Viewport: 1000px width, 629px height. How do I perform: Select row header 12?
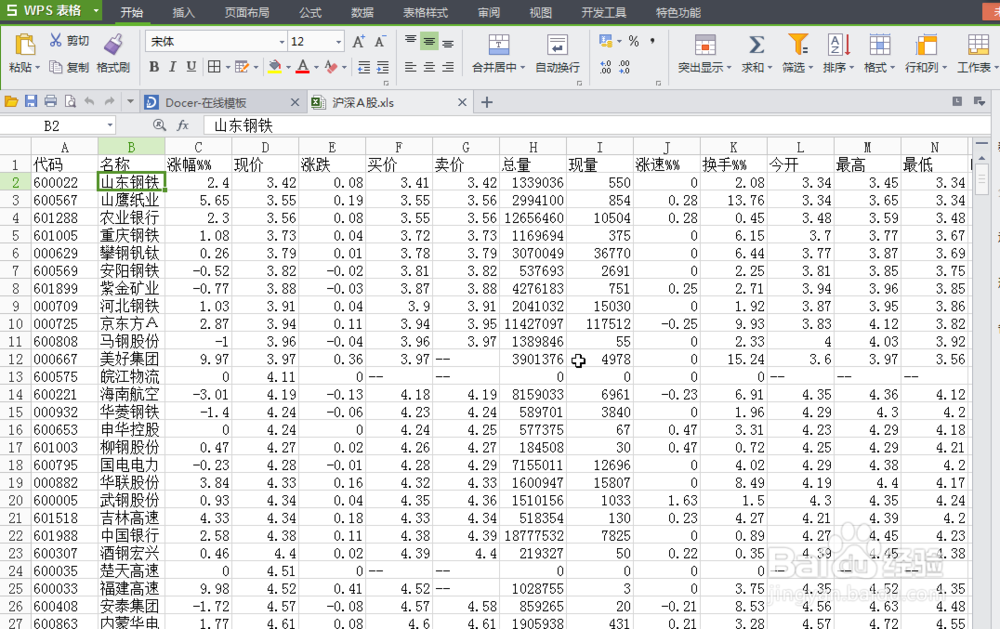click(15, 359)
